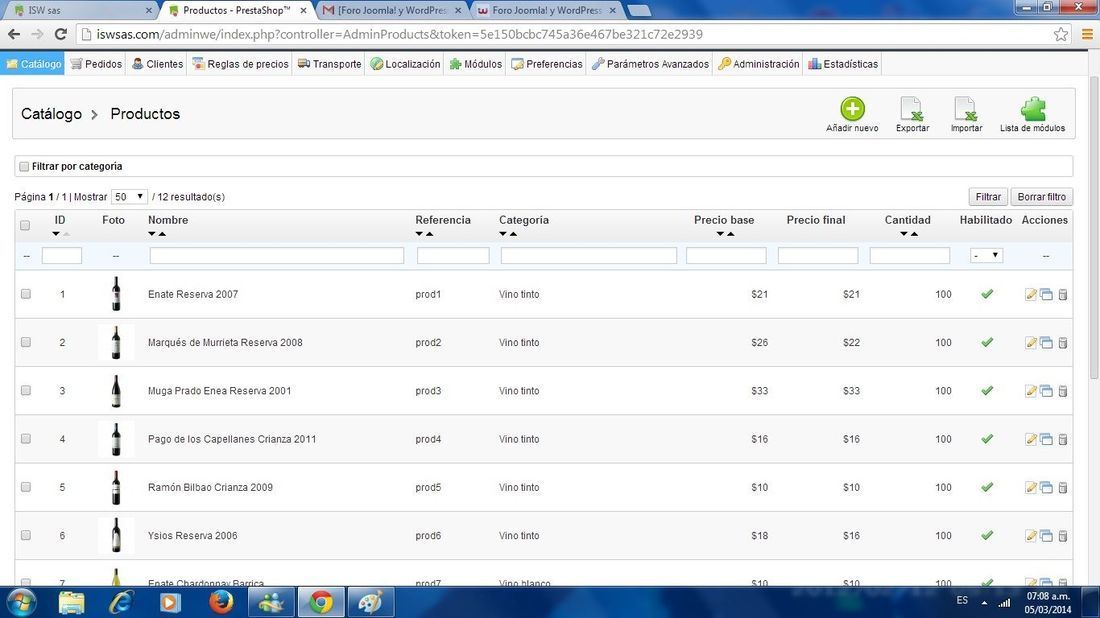The image size is (1100, 618).
Task: Select checkbox for product ID 3
Action: (26, 391)
